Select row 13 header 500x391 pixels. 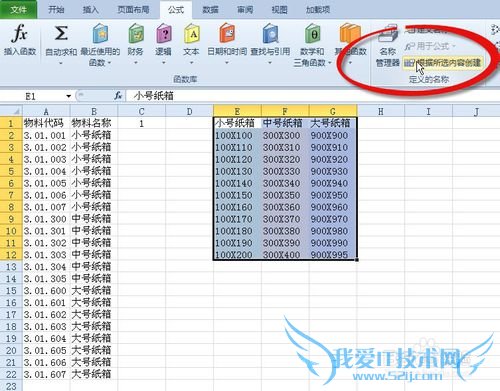click(x=11, y=267)
